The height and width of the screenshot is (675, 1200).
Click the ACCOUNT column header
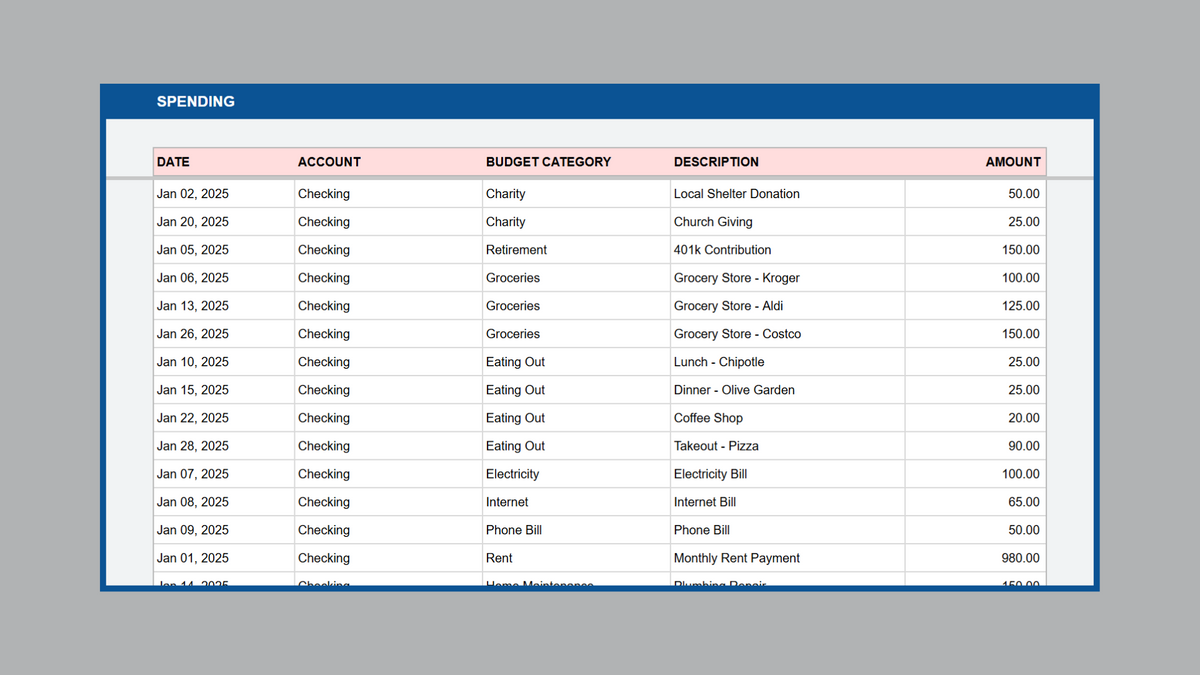tap(388, 162)
